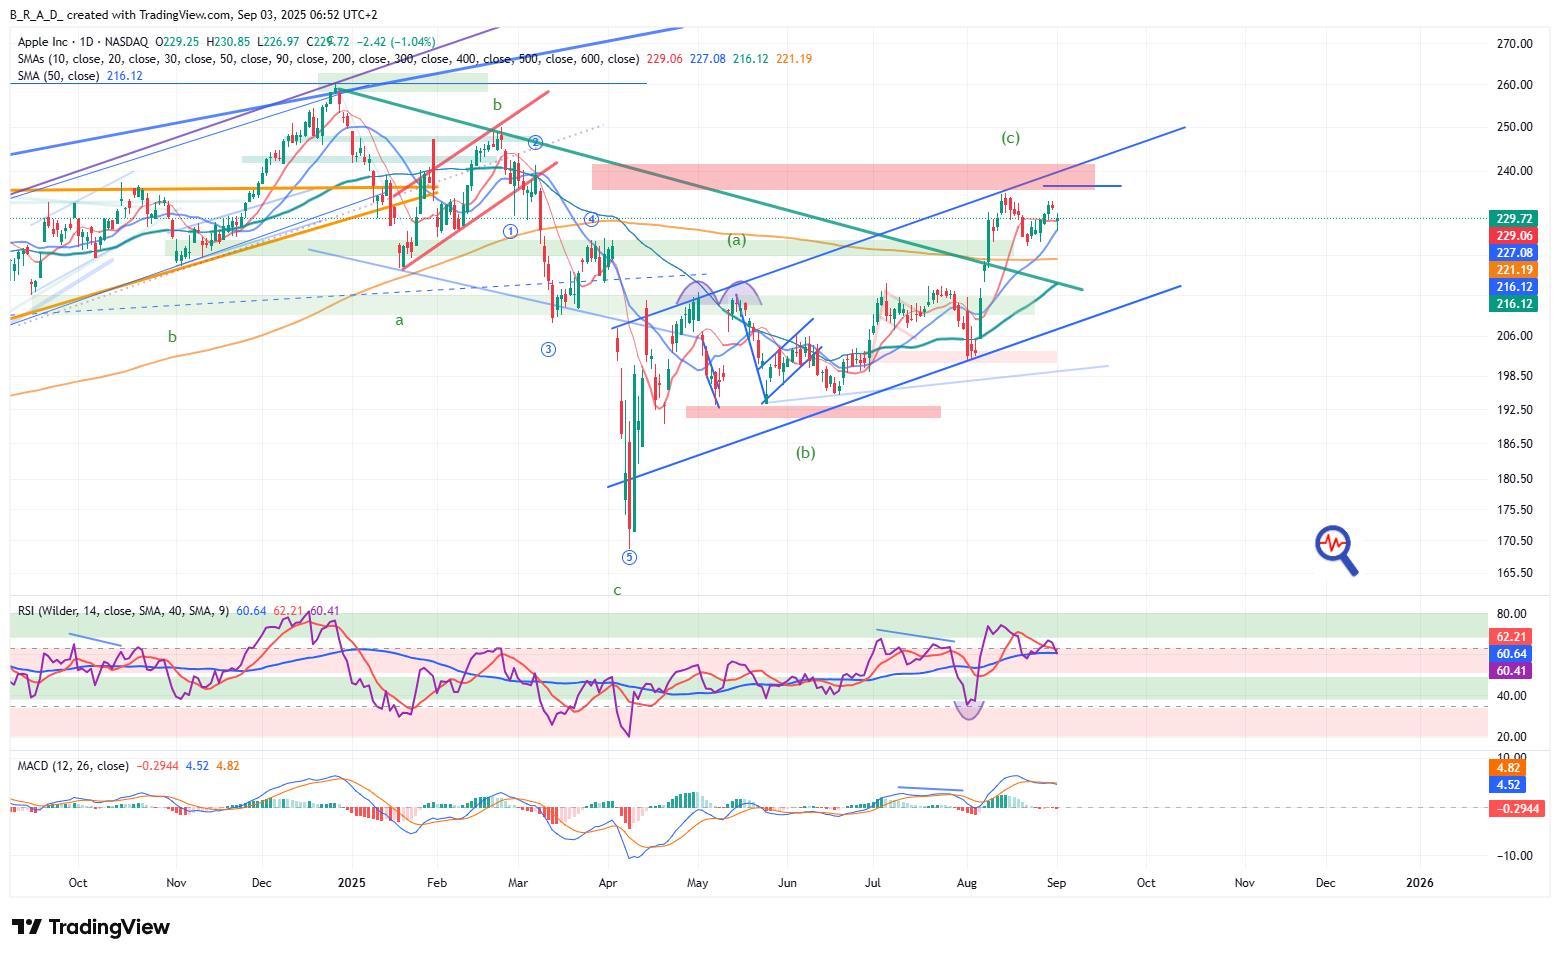Click the 20.00 RSI axis label
The height and width of the screenshot is (957, 1560).
(x=1511, y=737)
